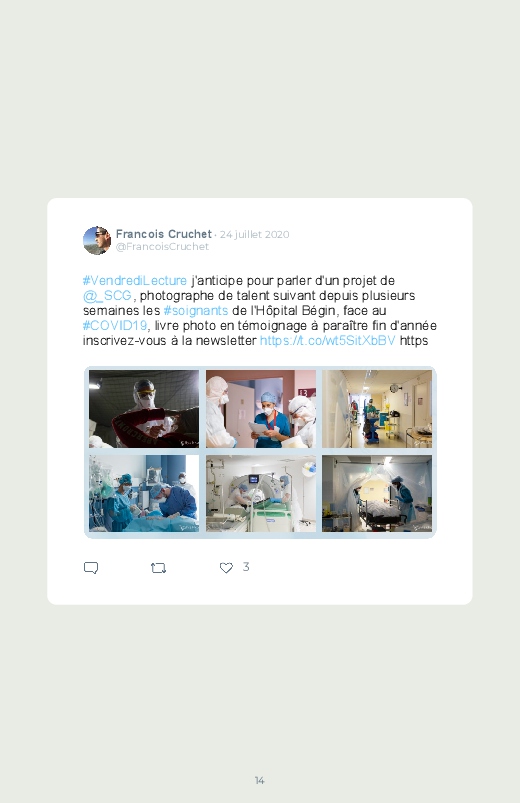The width and height of the screenshot is (520, 803).
Task: Click the retweet arrows icon
Action: coord(158,568)
